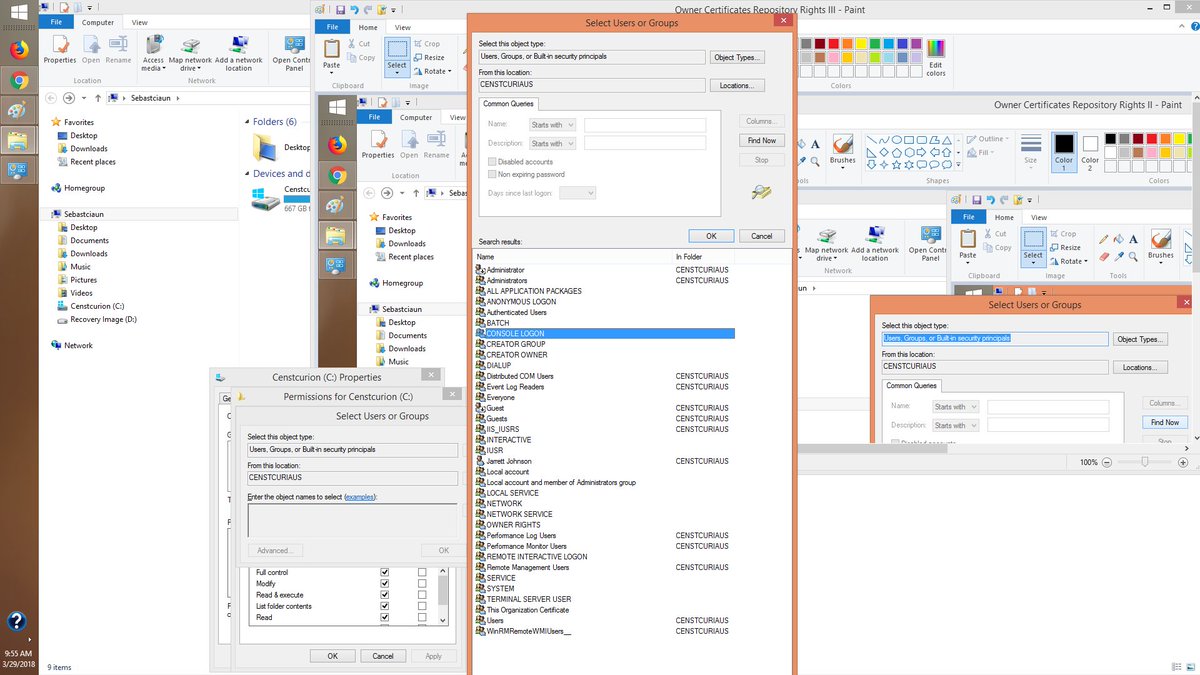
Task: Go up one level in outer Explorer address bar
Action: coord(97,98)
